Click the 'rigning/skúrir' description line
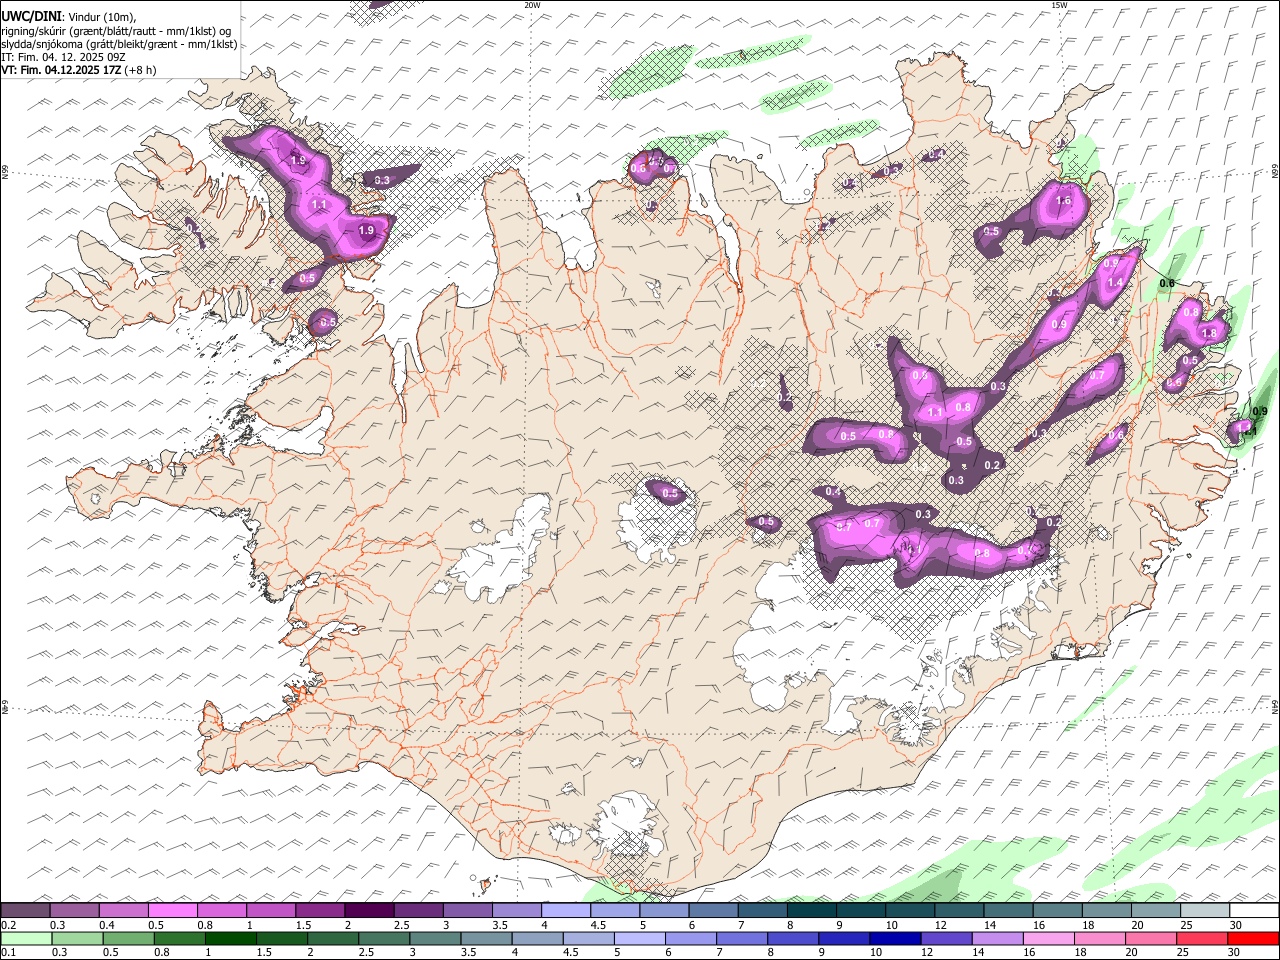Image resolution: width=1280 pixels, height=960 pixels. click(x=116, y=31)
